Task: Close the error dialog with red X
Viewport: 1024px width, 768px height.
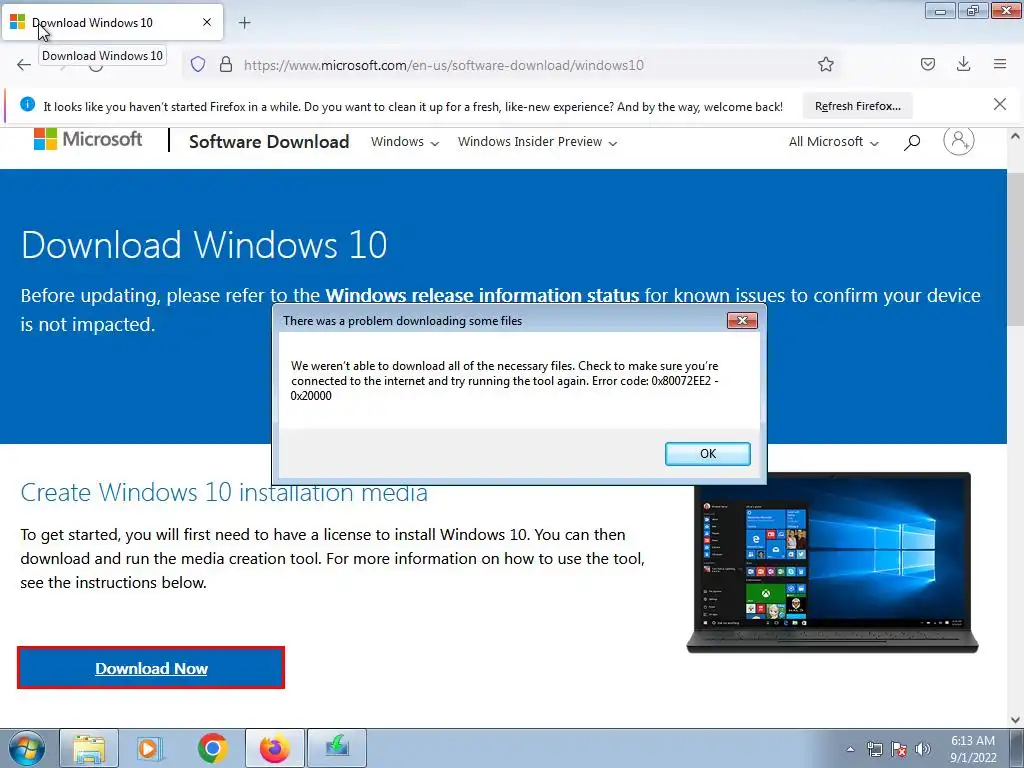Action: (742, 320)
